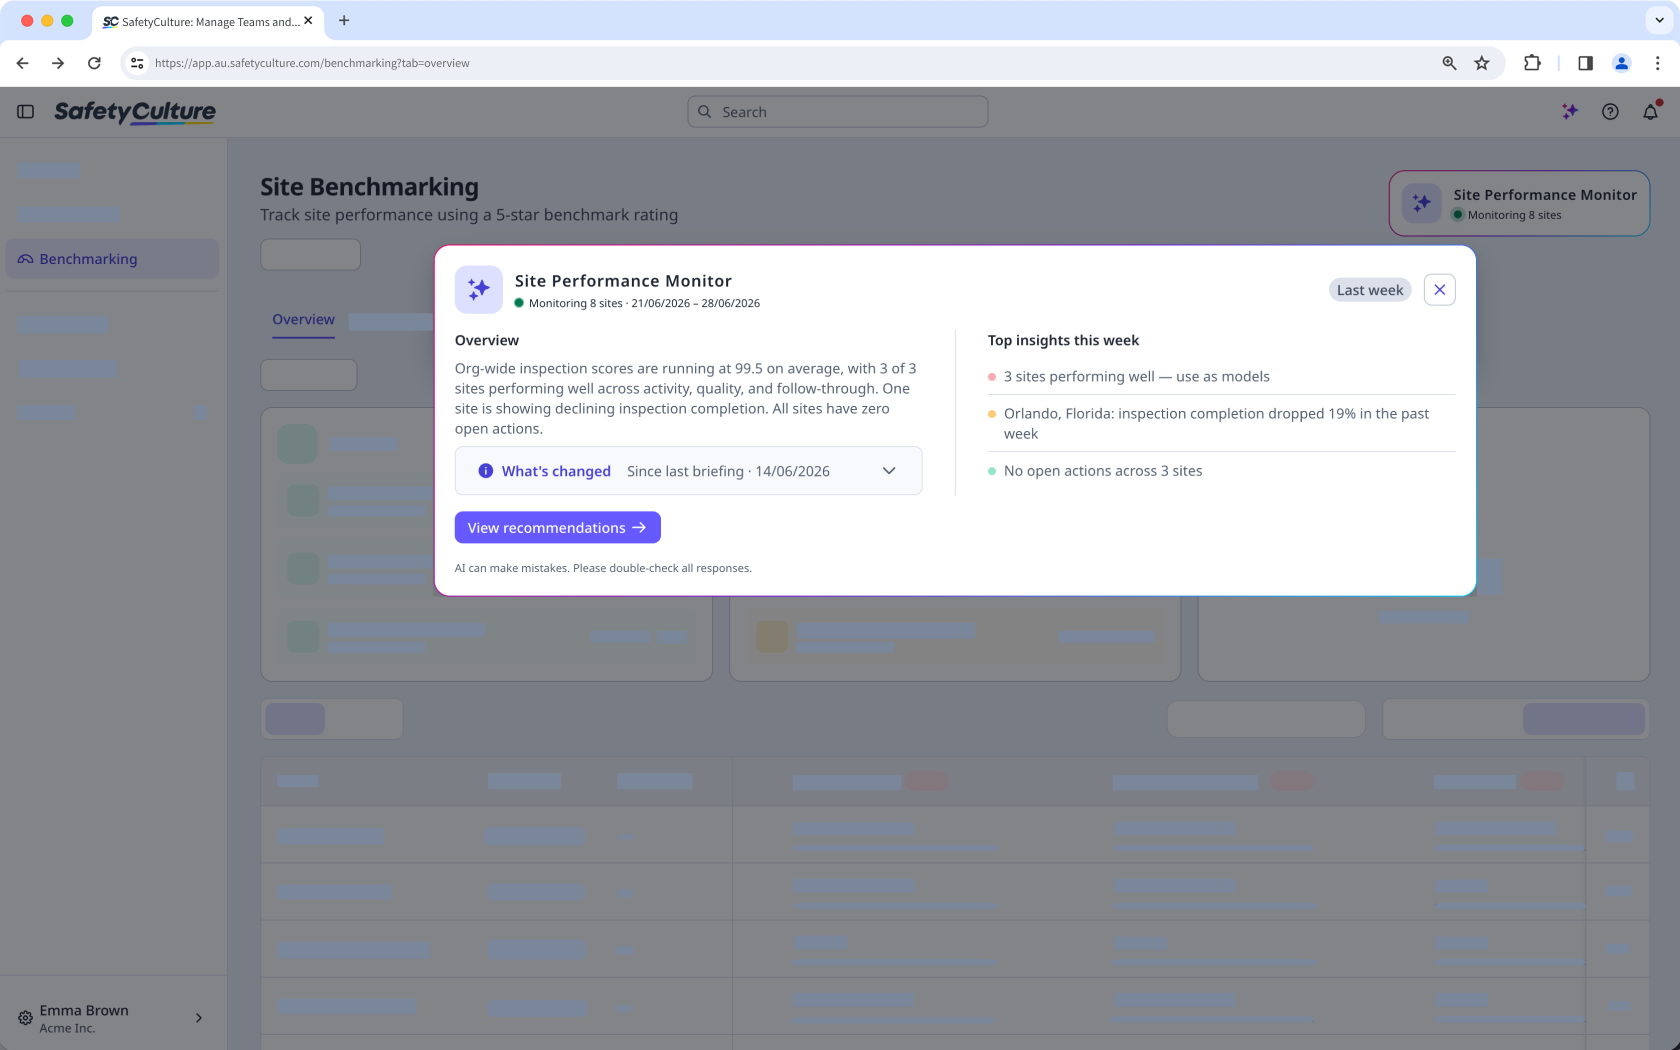Expand the What's changed section
Viewport: 1680px width, 1050px height.
(688, 471)
